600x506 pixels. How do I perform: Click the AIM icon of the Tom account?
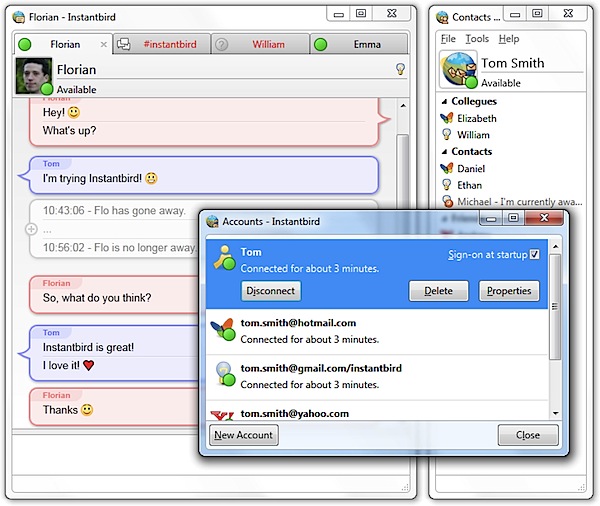point(224,258)
